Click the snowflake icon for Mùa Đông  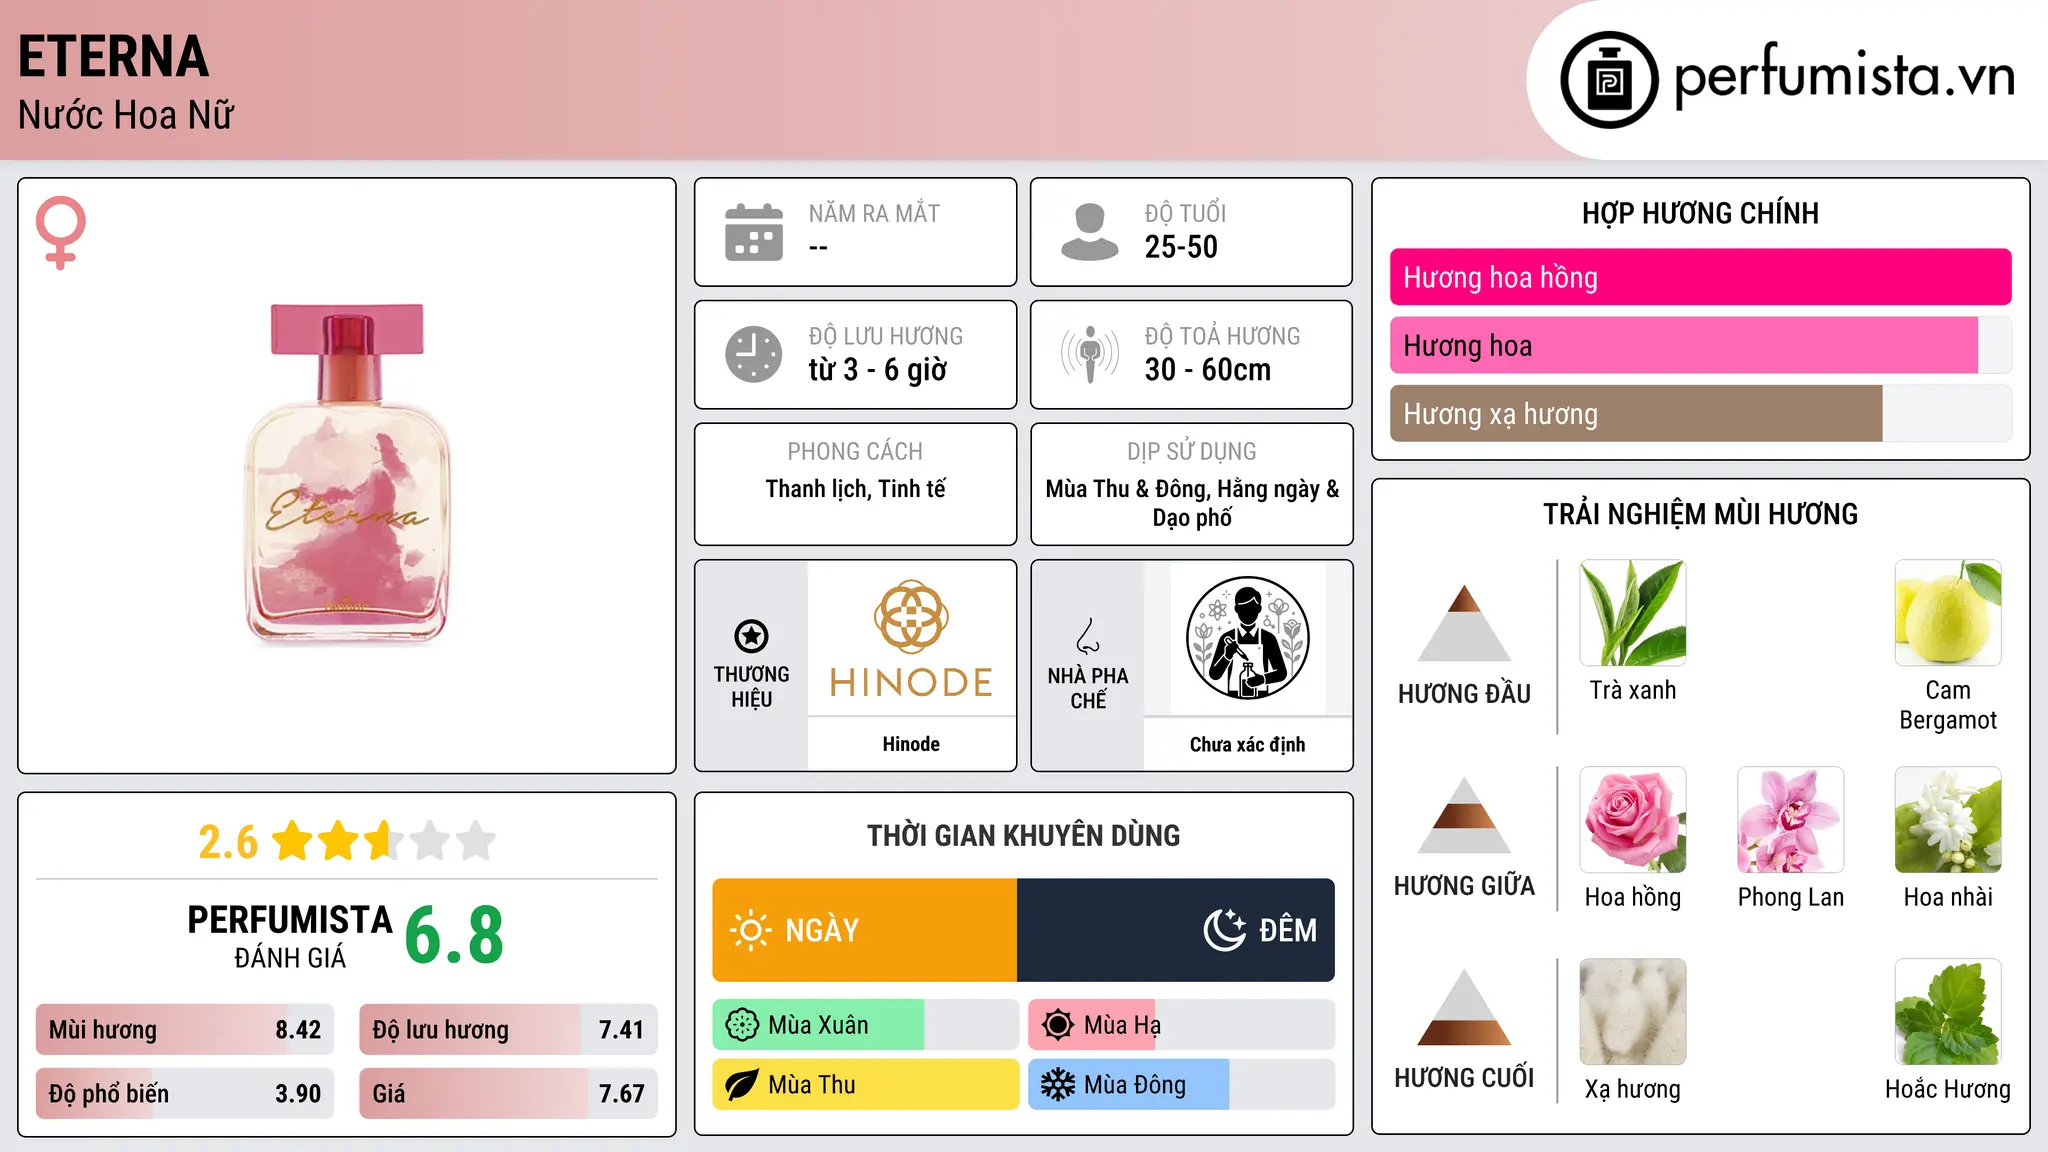[x=1058, y=1085]
